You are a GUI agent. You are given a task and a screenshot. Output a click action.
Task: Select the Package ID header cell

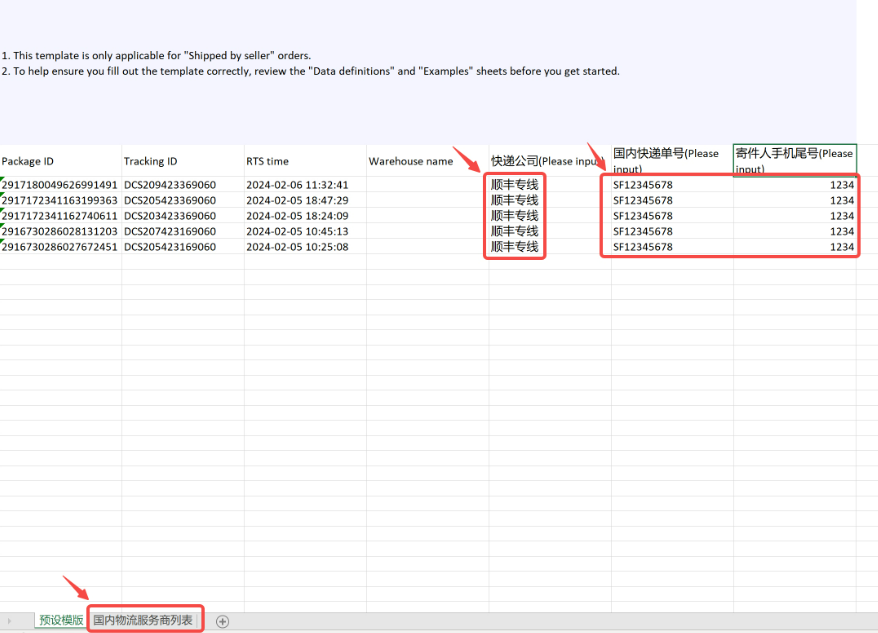(60, 161)
